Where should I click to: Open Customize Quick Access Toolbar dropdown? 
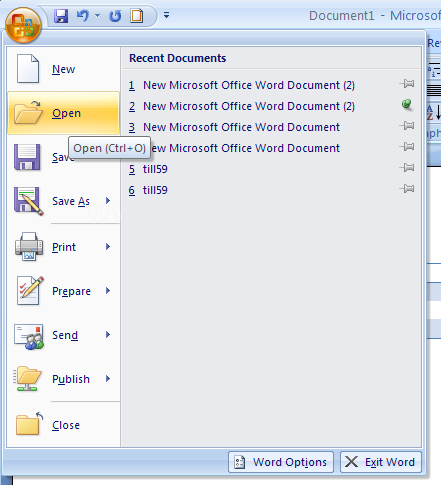pyautogui.click(x=166, y=15)
